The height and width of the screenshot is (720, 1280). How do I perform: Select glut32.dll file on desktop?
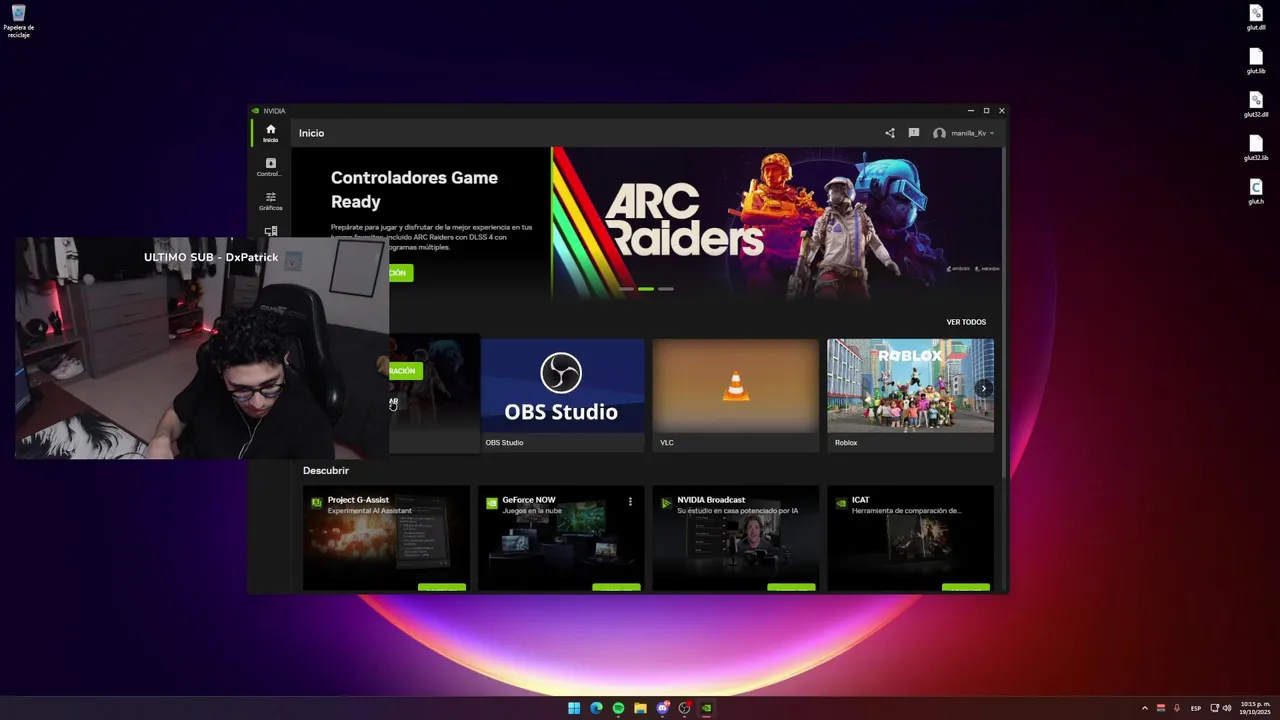coord(1256,105)
